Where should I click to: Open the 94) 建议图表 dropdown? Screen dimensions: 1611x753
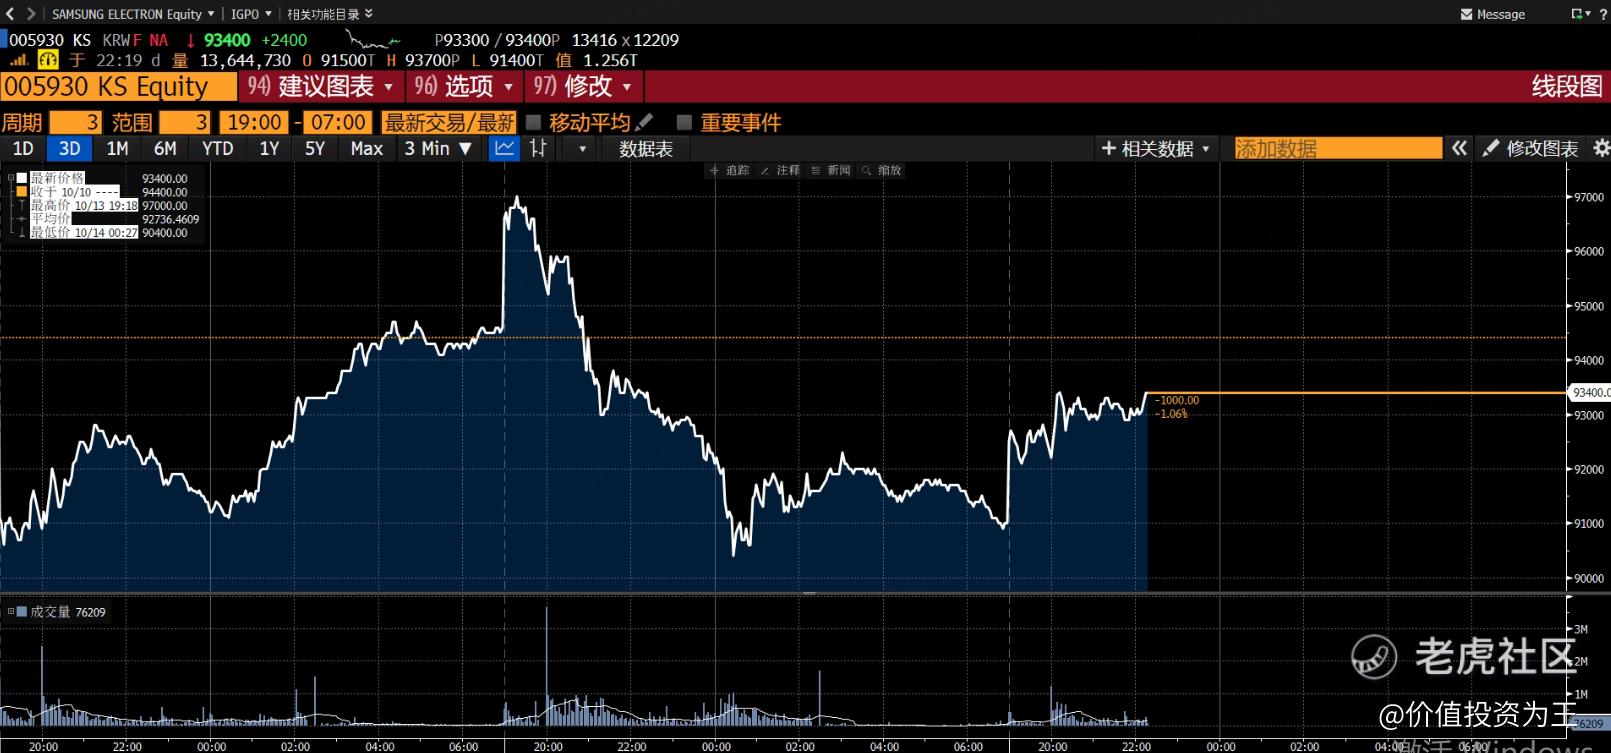coord(321,87)
